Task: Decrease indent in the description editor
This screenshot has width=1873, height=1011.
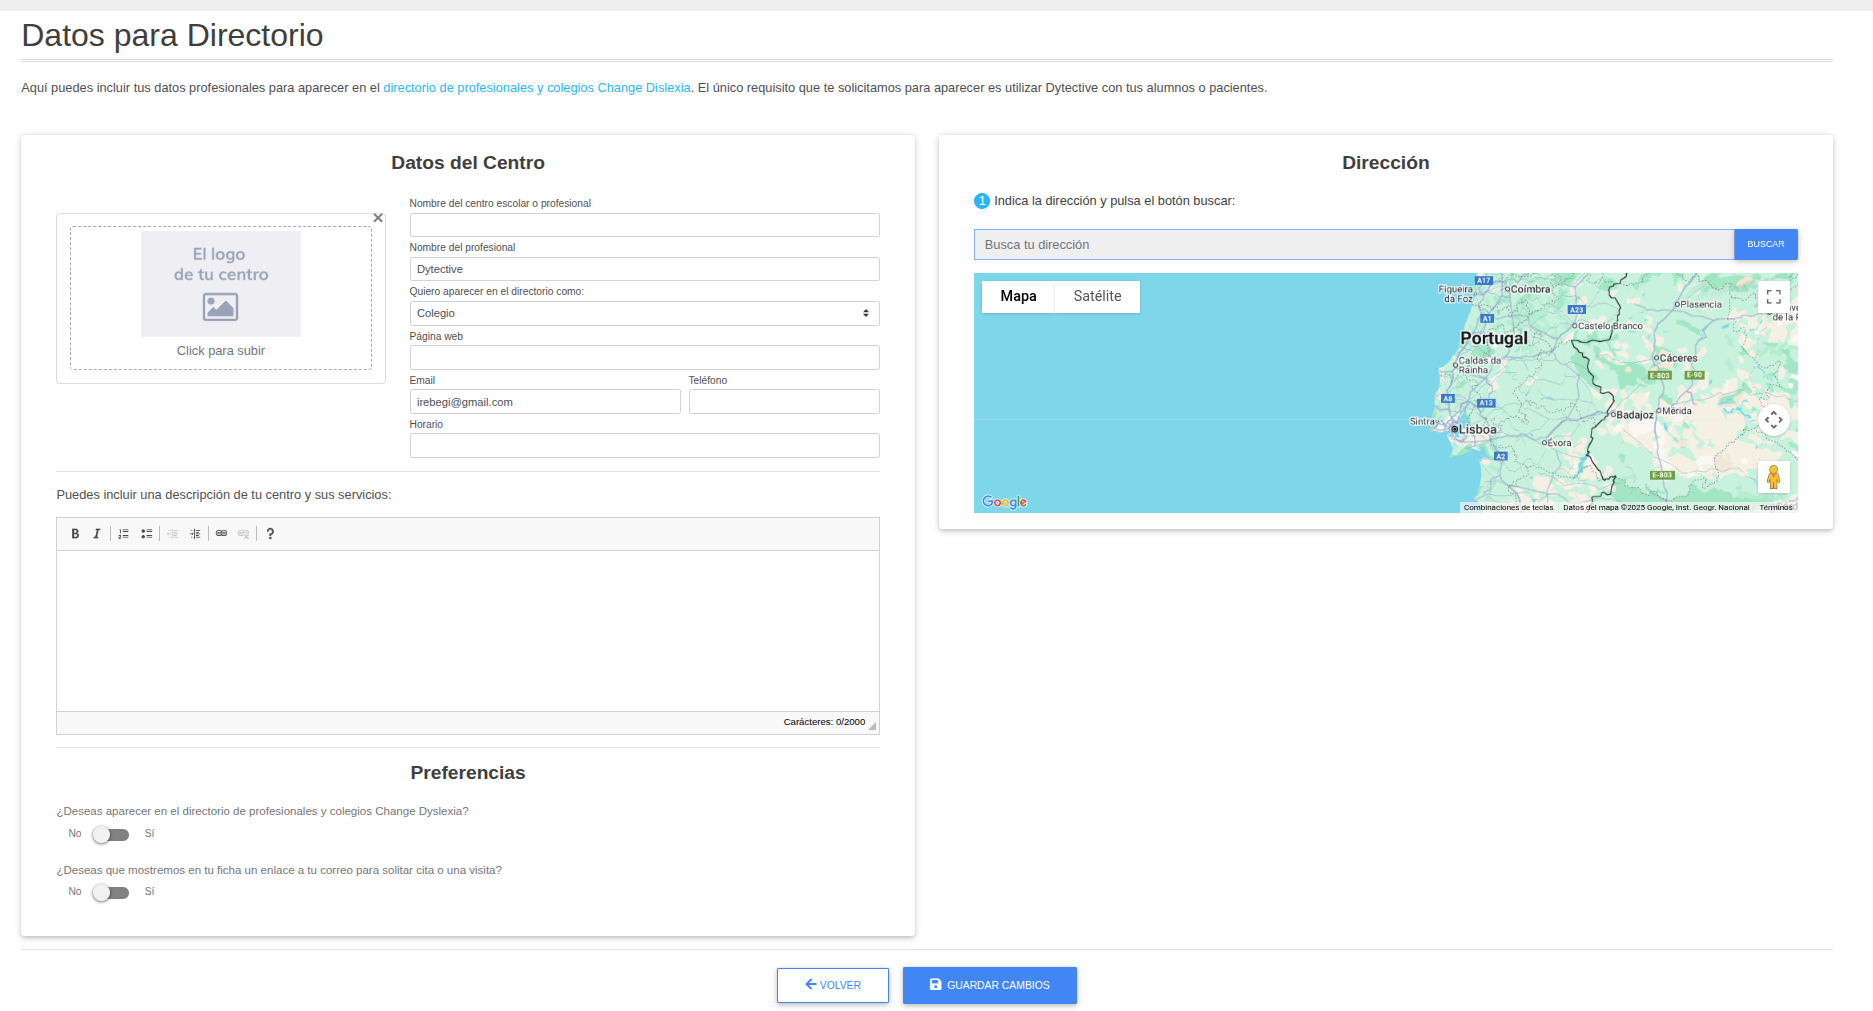Action: (x=173, y=534)
